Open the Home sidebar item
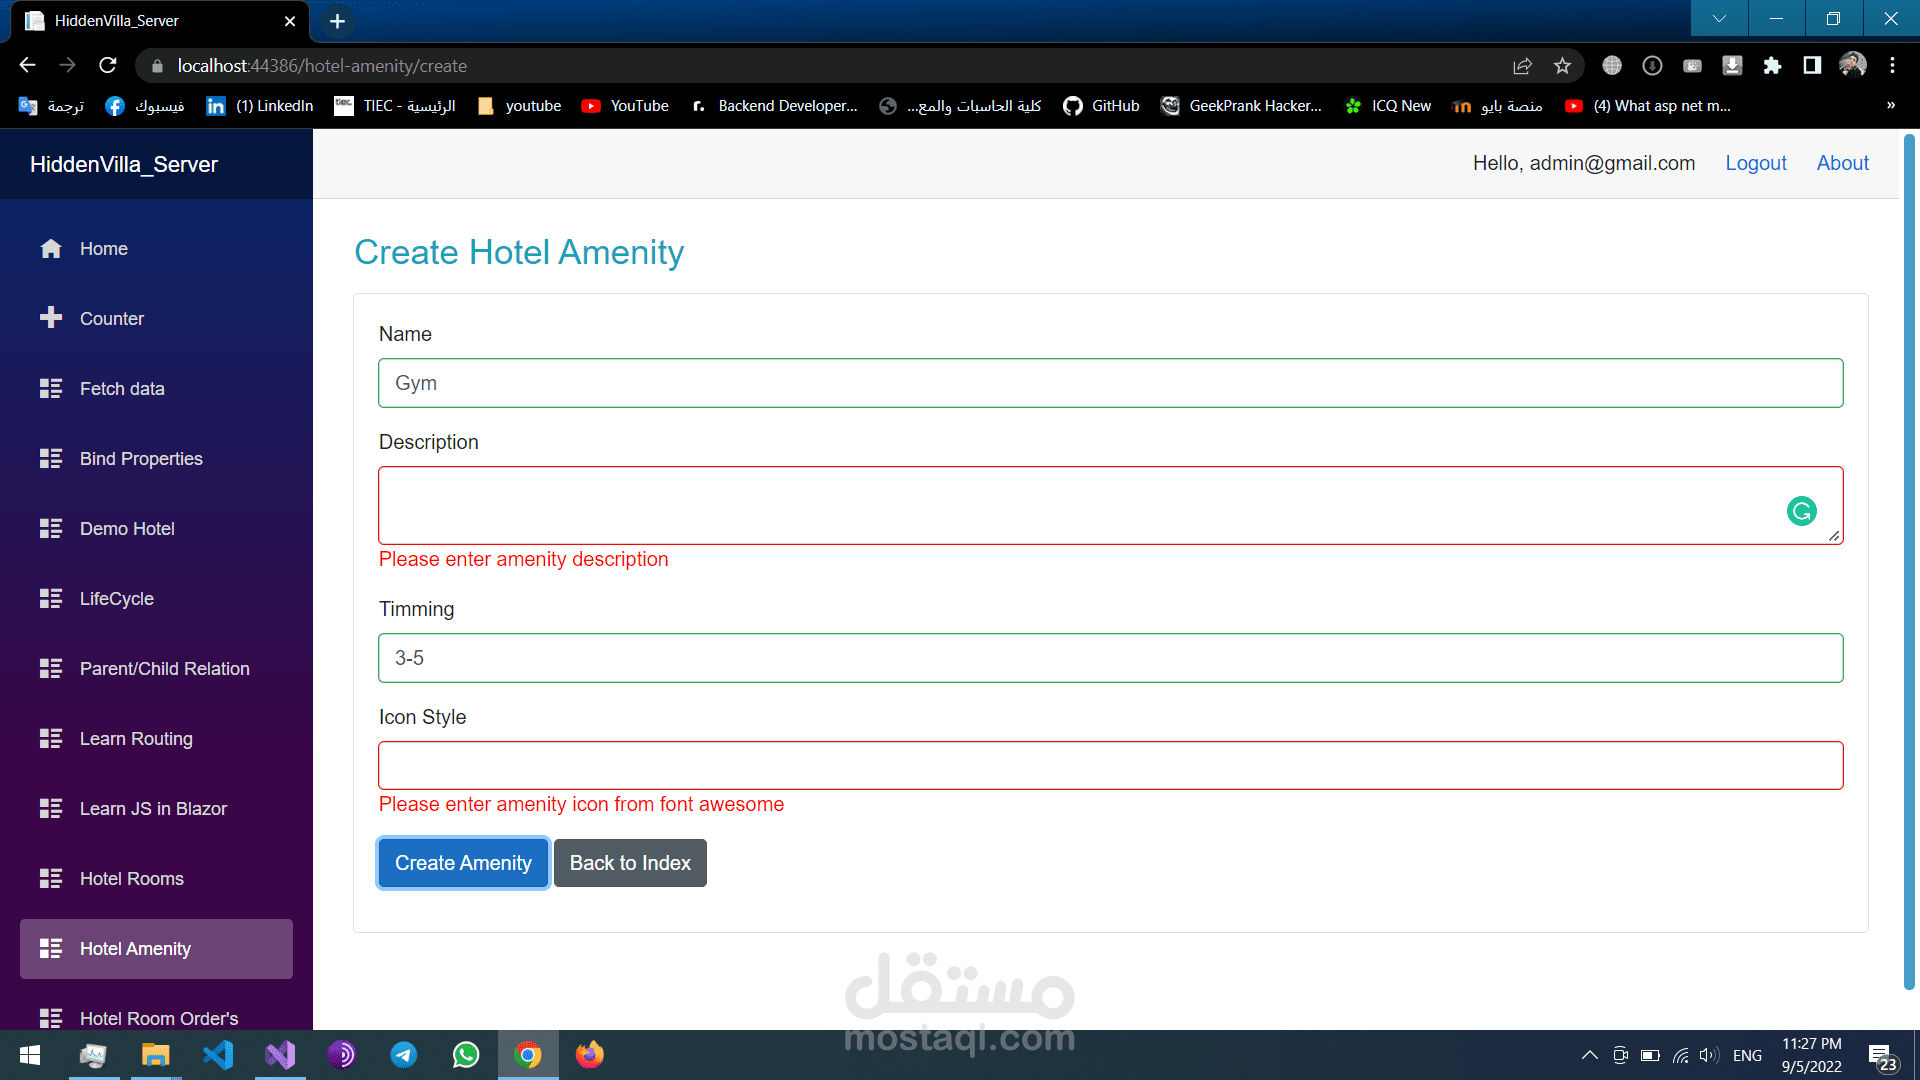This screenshot has height=1080, width=1920. tap(104, 248)
